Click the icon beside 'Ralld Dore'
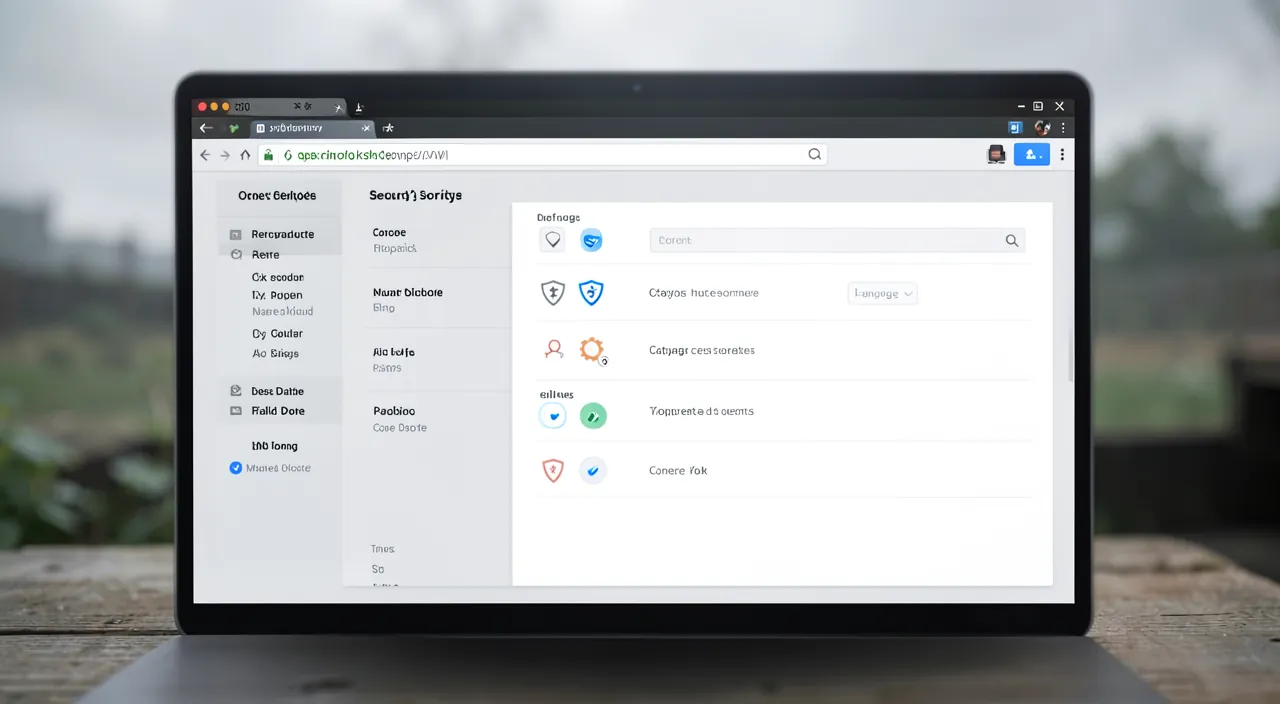Viewport: 1280px width, 704px height. [x=236, y=411]
